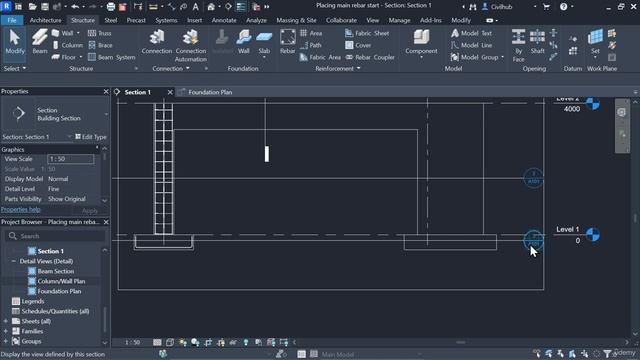This screenshot has width=640, height=360.
Task: Expand the Reinforcement panel dropdown
Action: click(338, 69)
